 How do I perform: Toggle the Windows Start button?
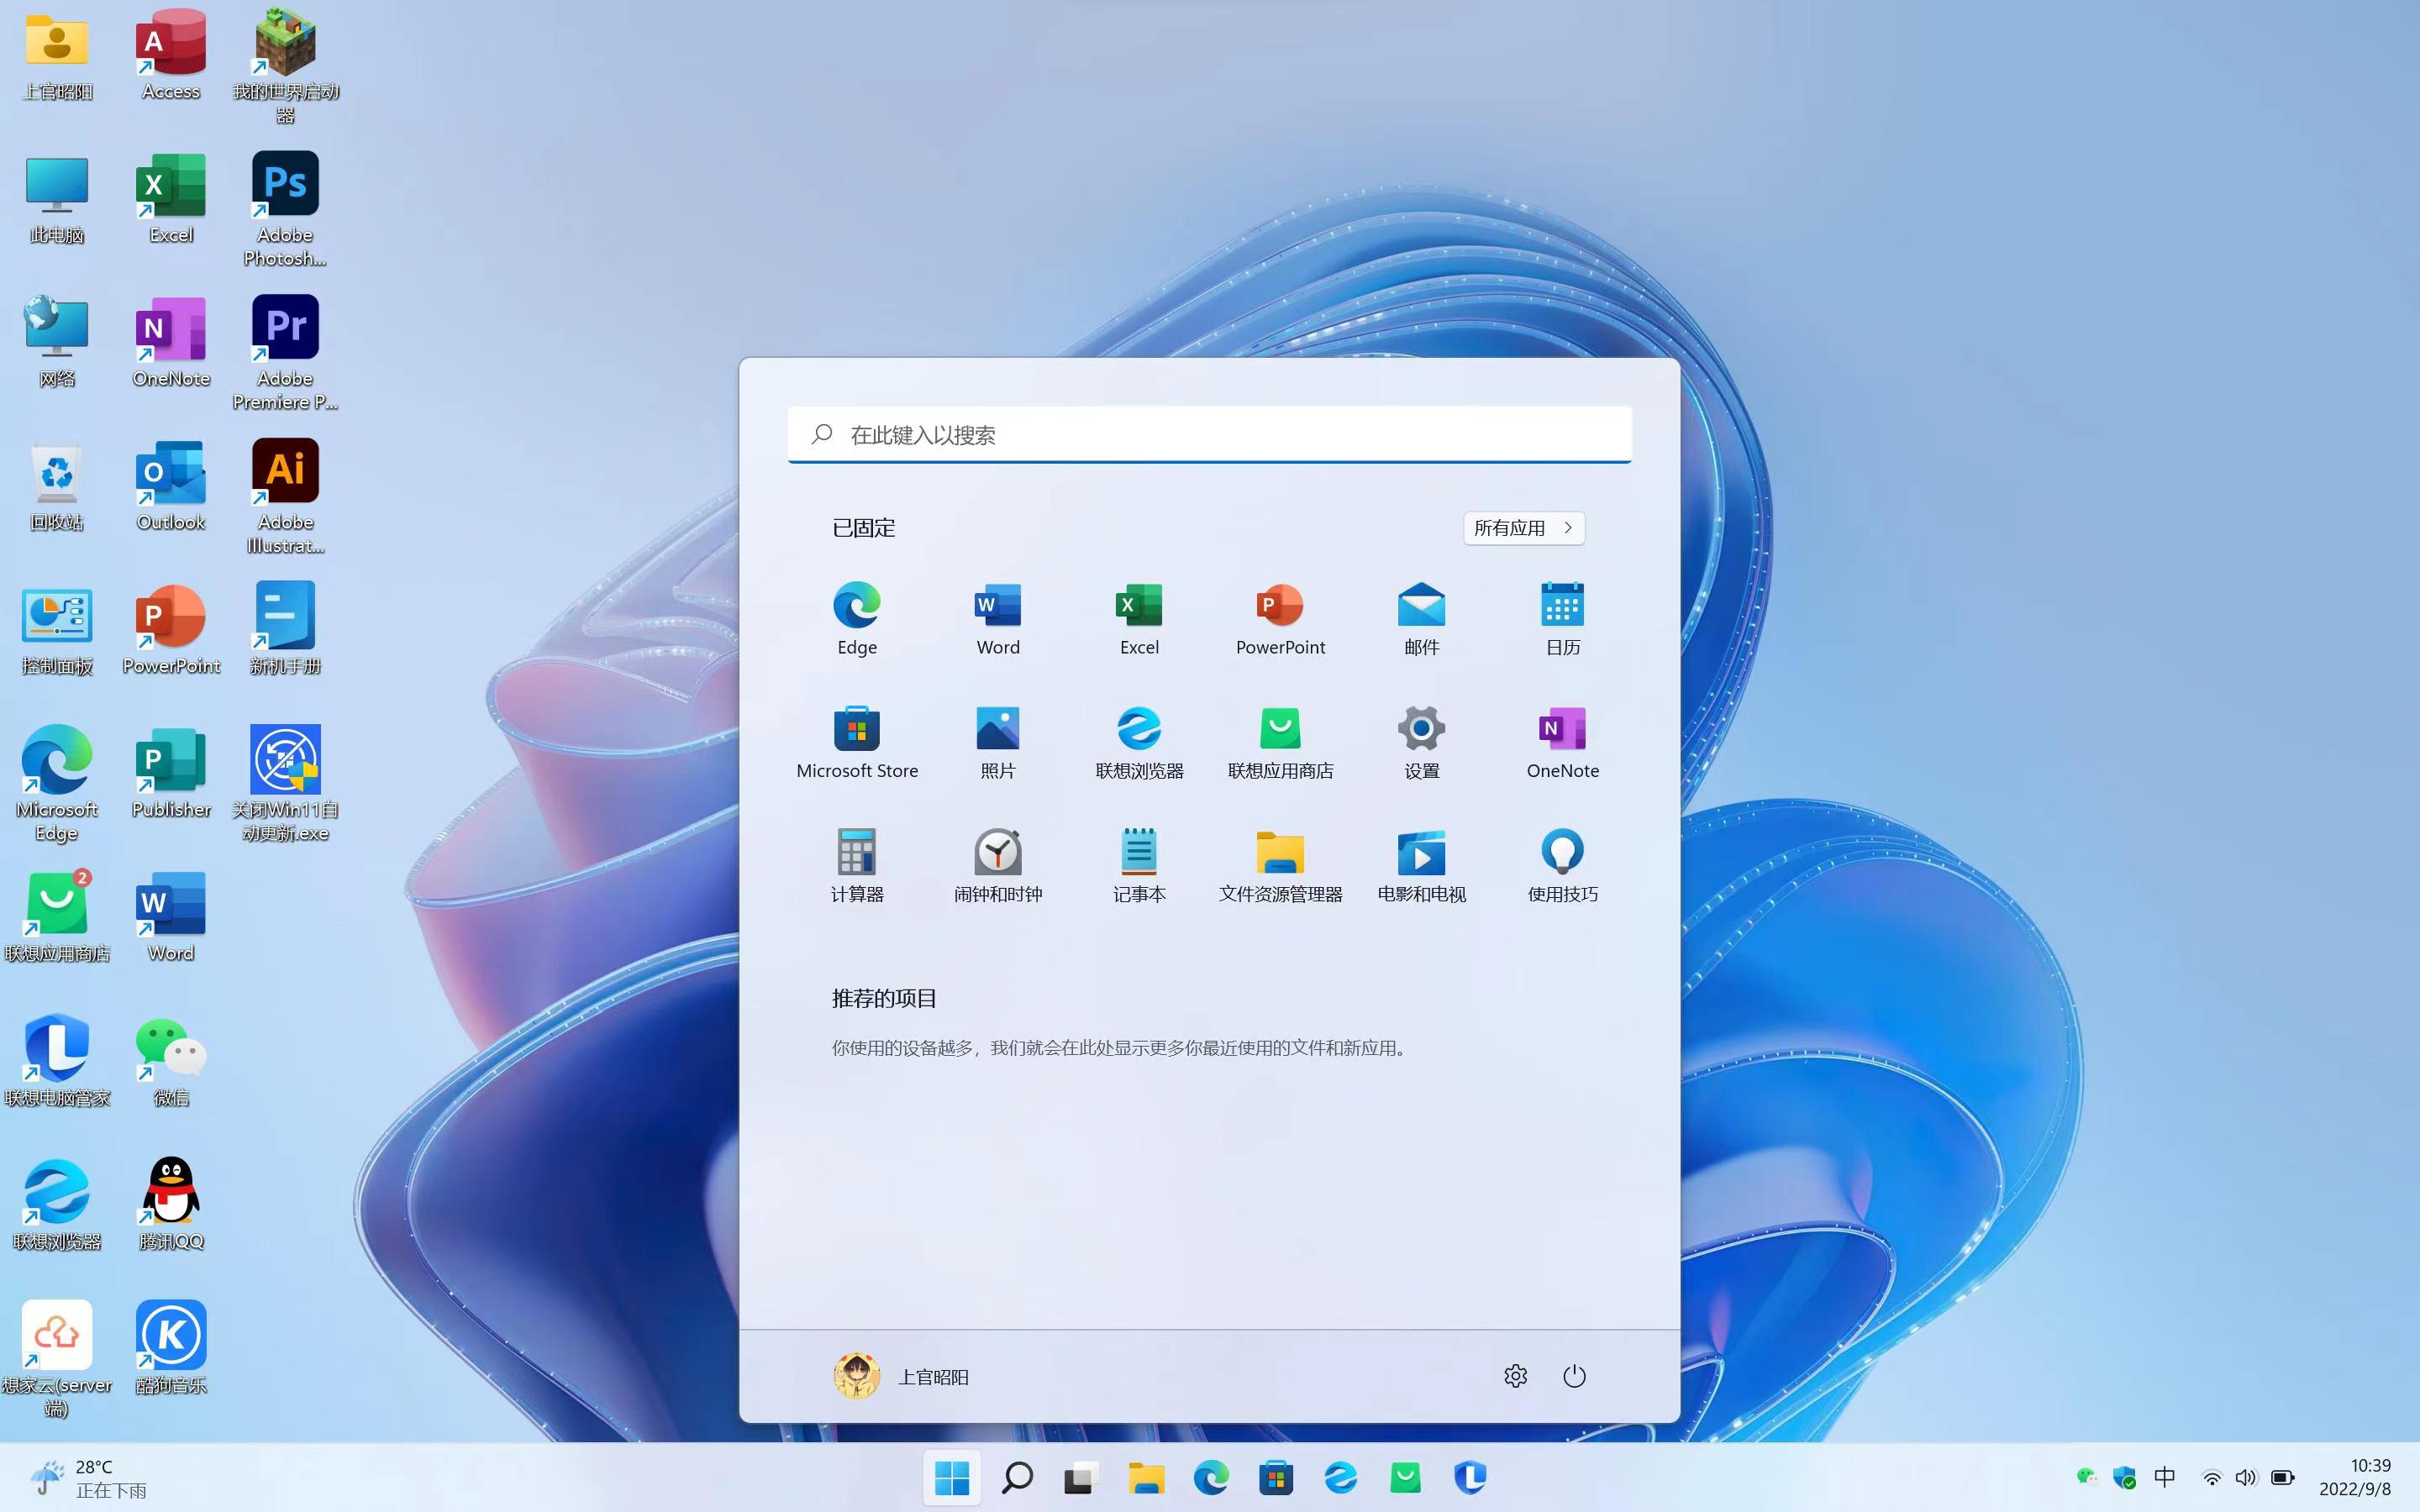pyautogui.click(x=951, y=1477)
